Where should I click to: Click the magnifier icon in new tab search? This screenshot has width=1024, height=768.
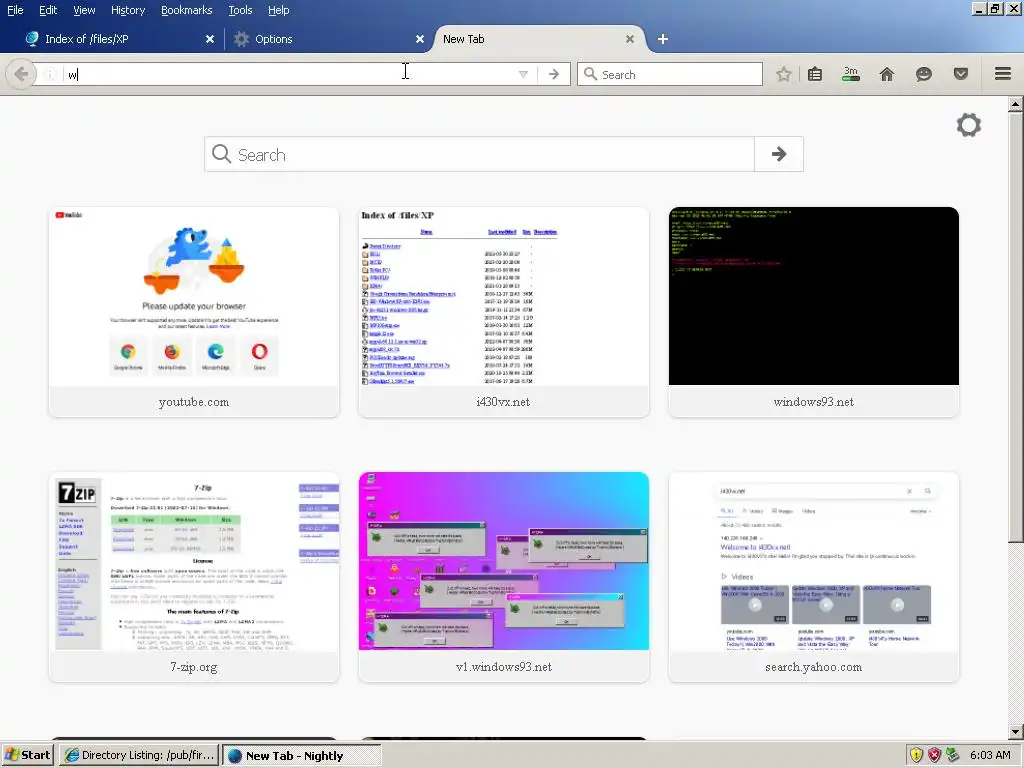point(221,154)
